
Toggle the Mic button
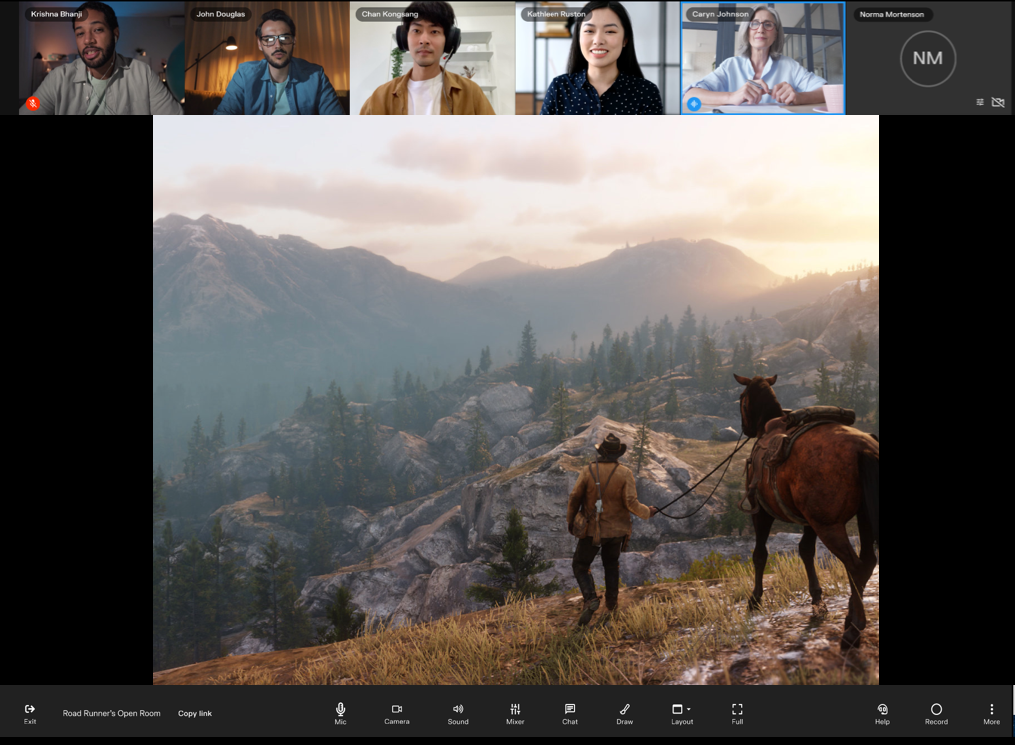point(340,713)
